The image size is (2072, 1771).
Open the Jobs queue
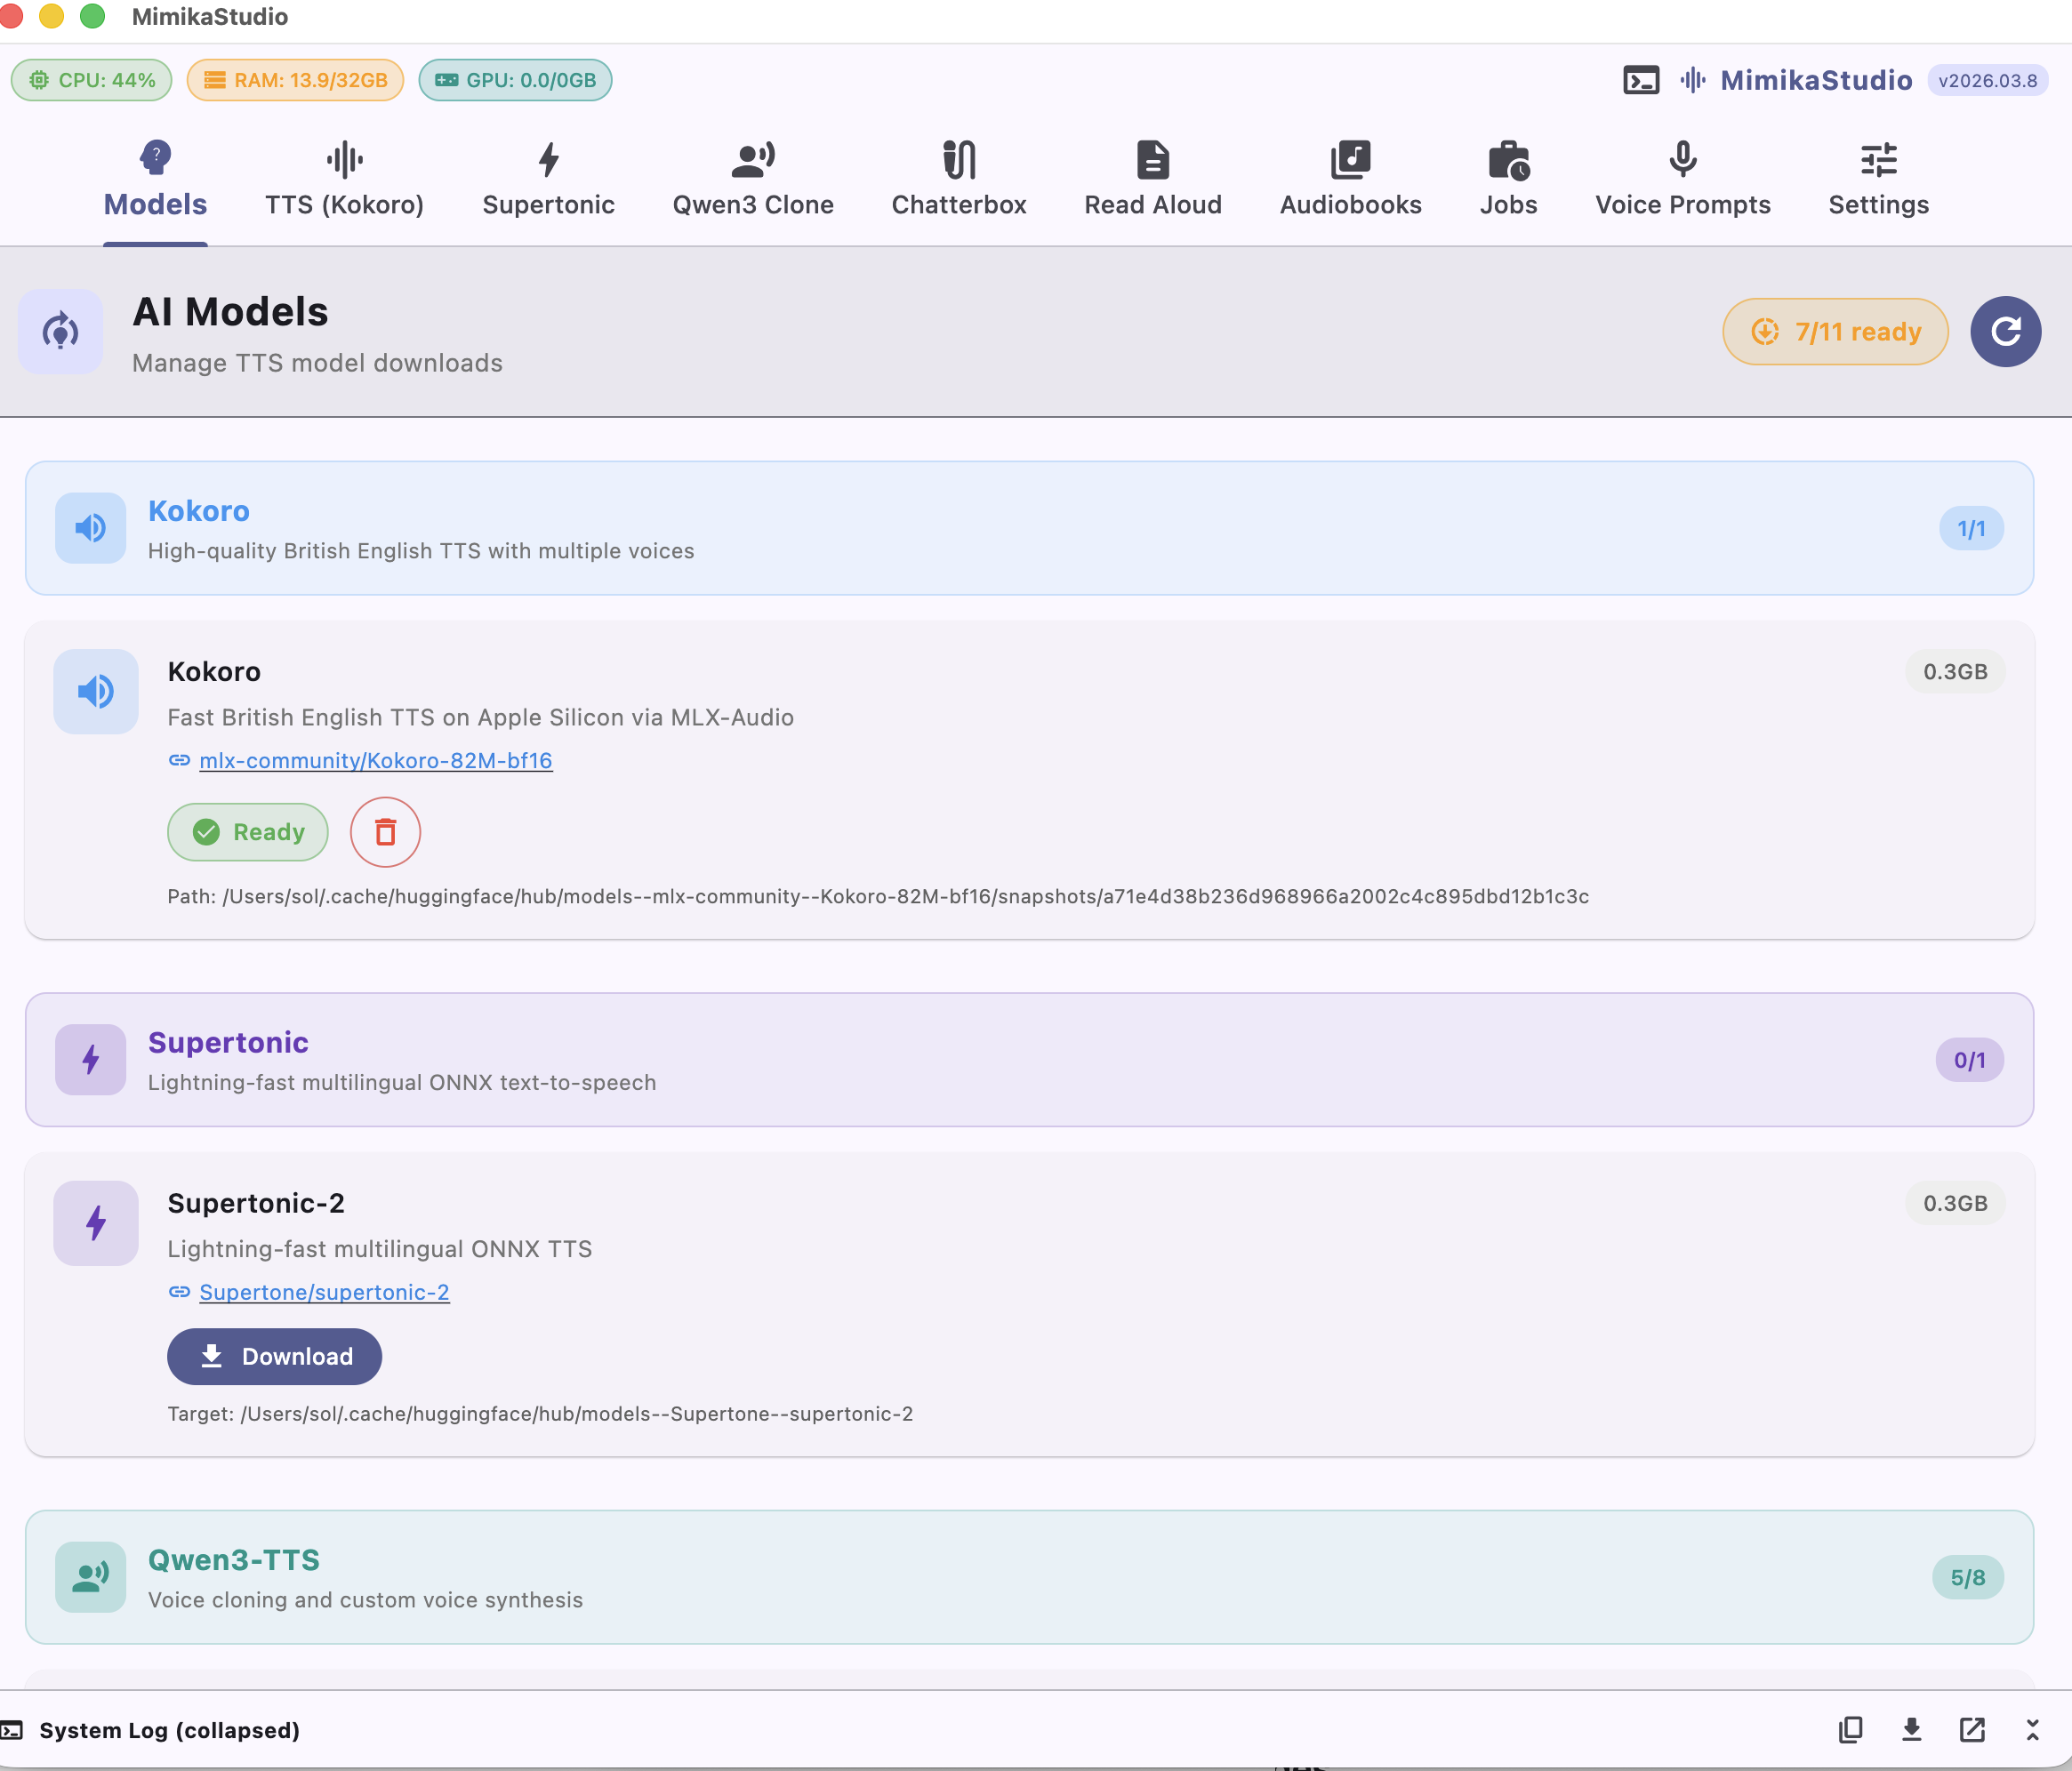tap(1507, 180)
